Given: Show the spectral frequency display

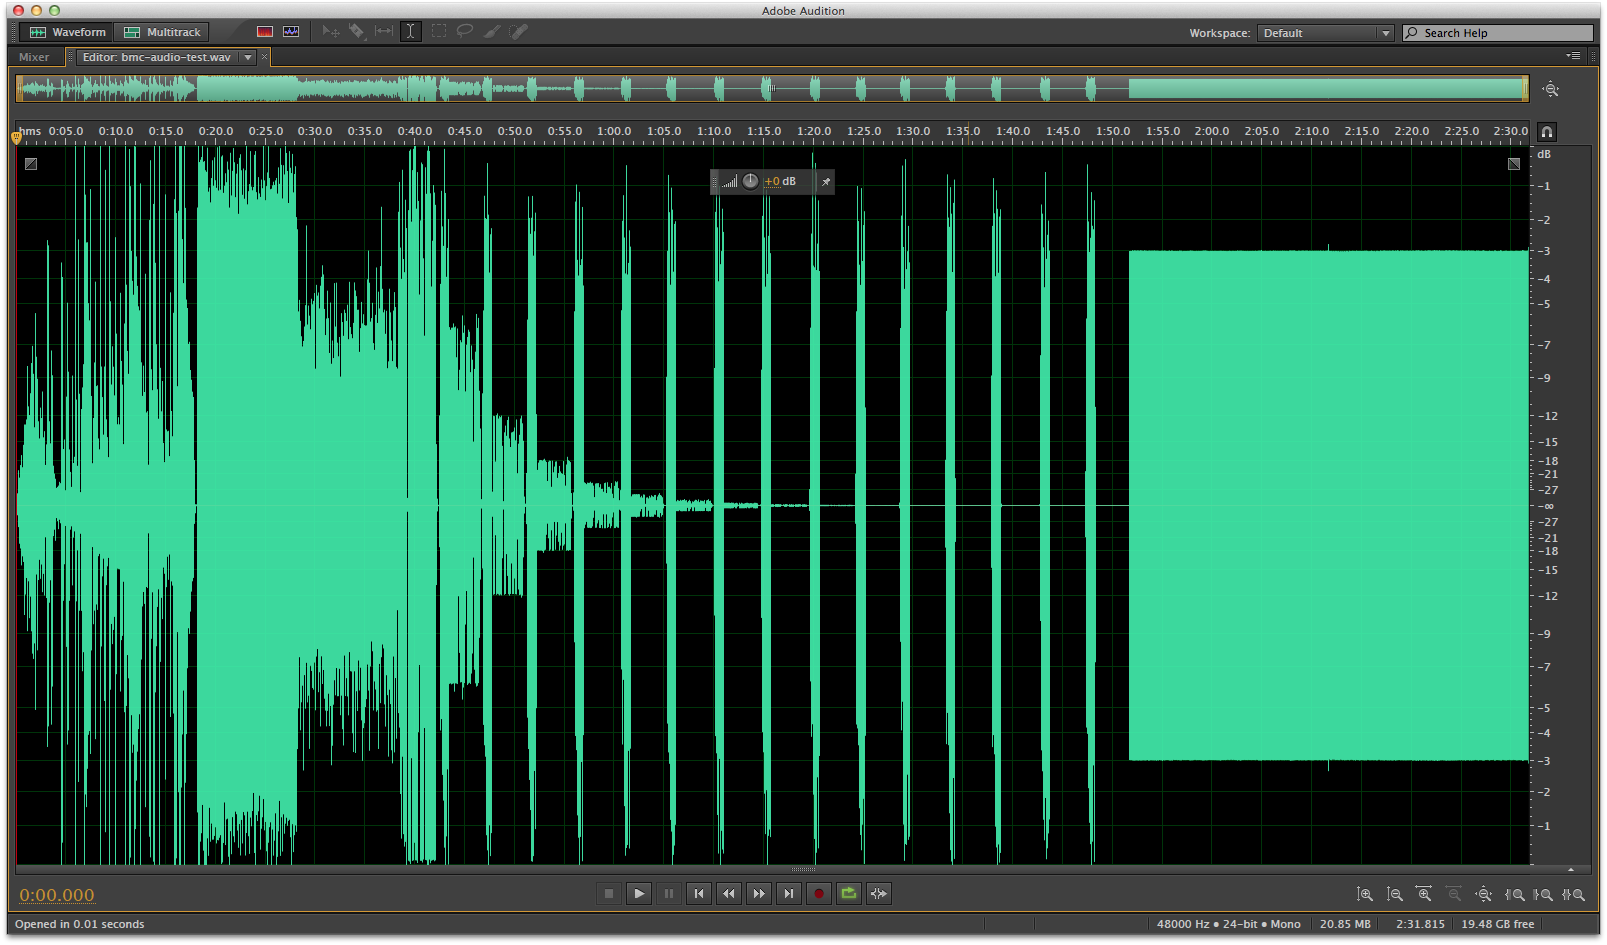Looking at the screenshot, I should point(265,32).
